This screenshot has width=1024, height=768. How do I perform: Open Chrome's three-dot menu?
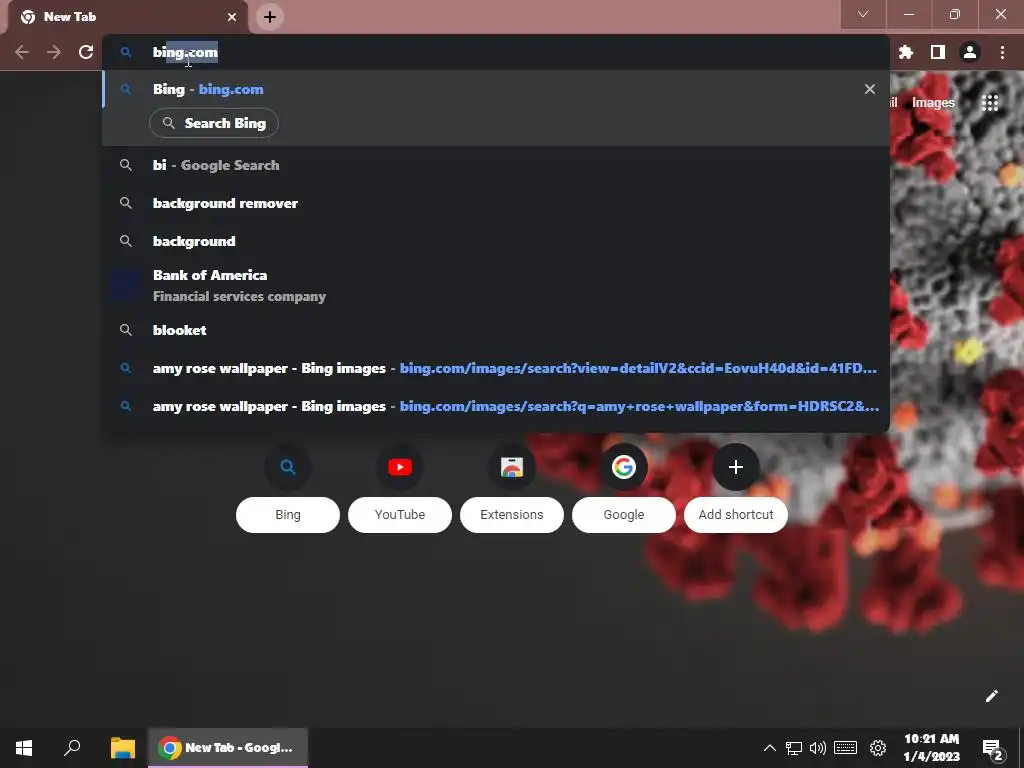(1002, 52)
